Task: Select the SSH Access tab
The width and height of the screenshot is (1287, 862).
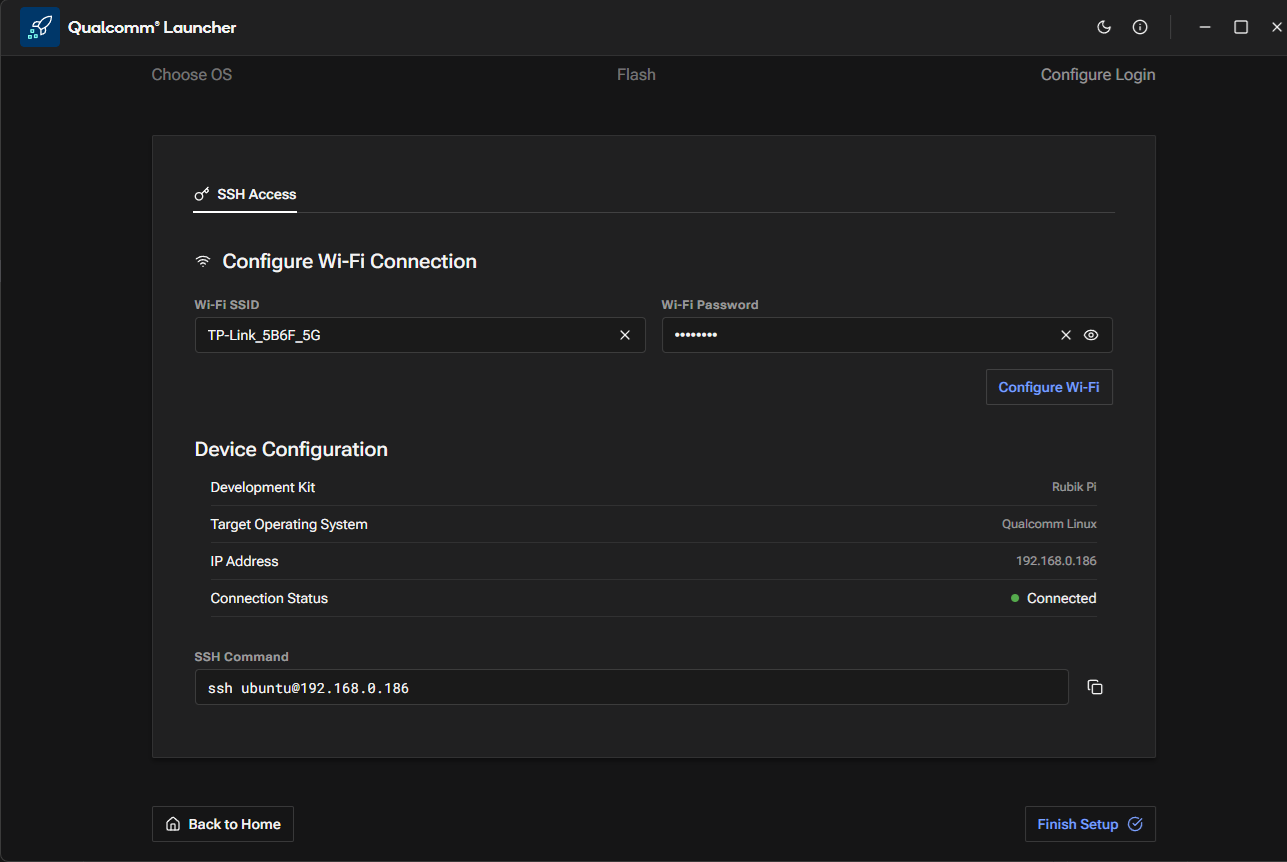Action: click(246, 194)
